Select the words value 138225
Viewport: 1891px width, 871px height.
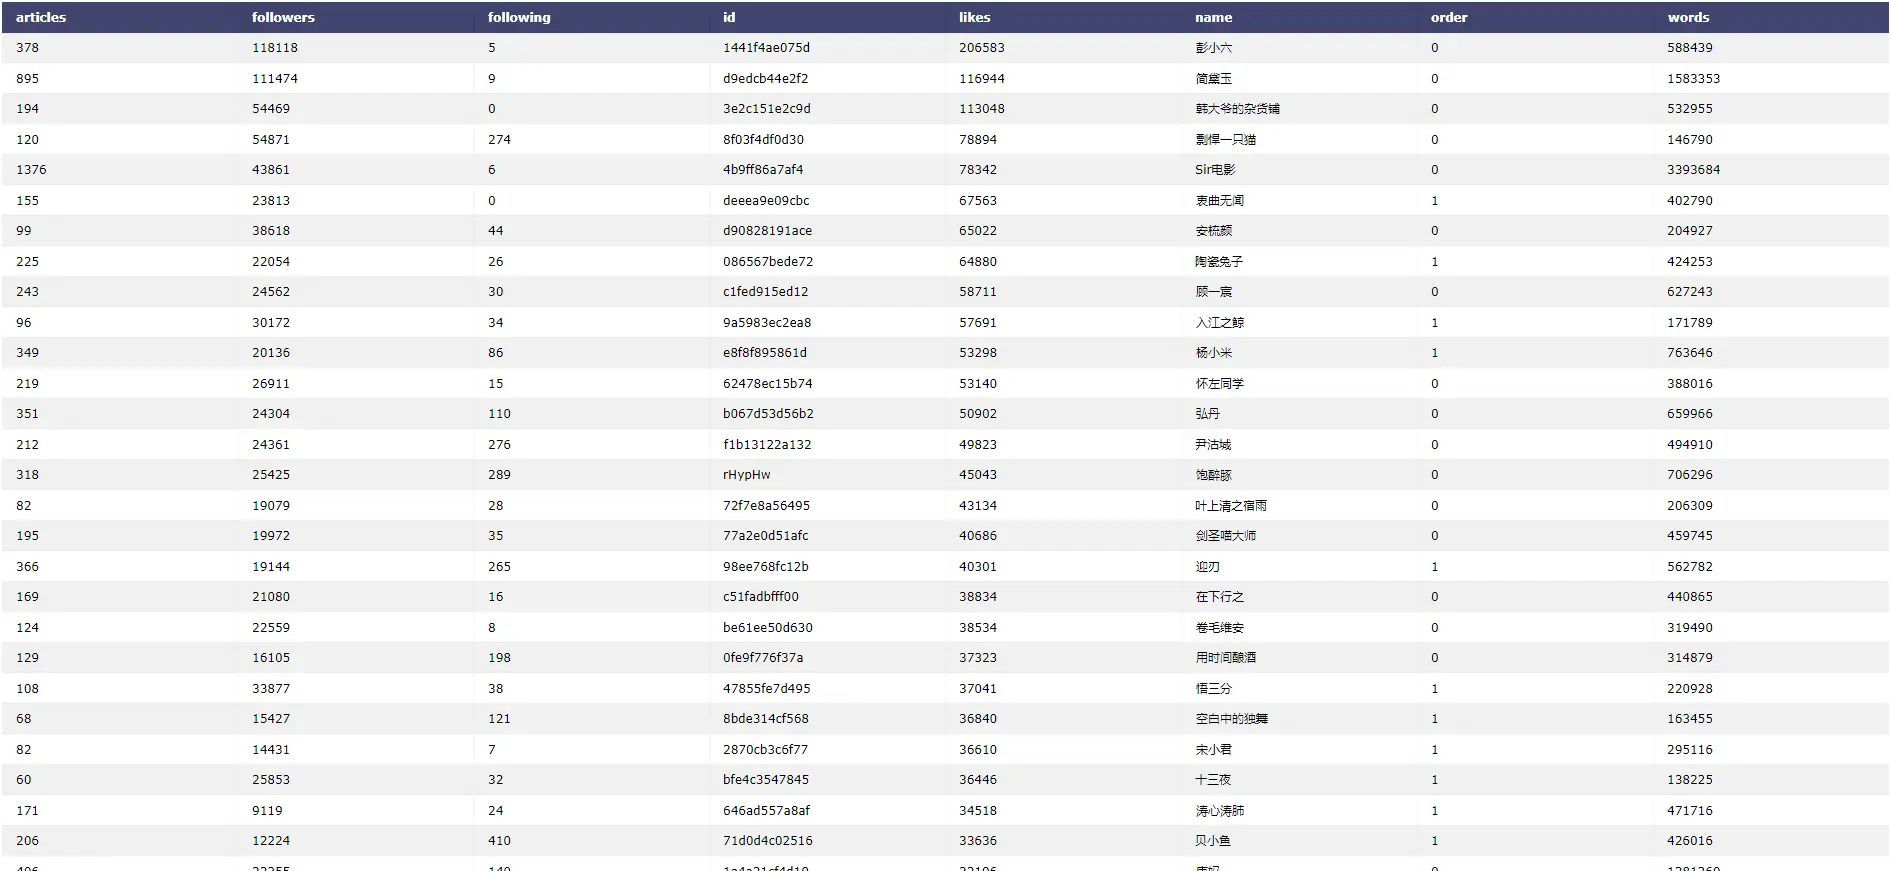(x=1689, y=779)
